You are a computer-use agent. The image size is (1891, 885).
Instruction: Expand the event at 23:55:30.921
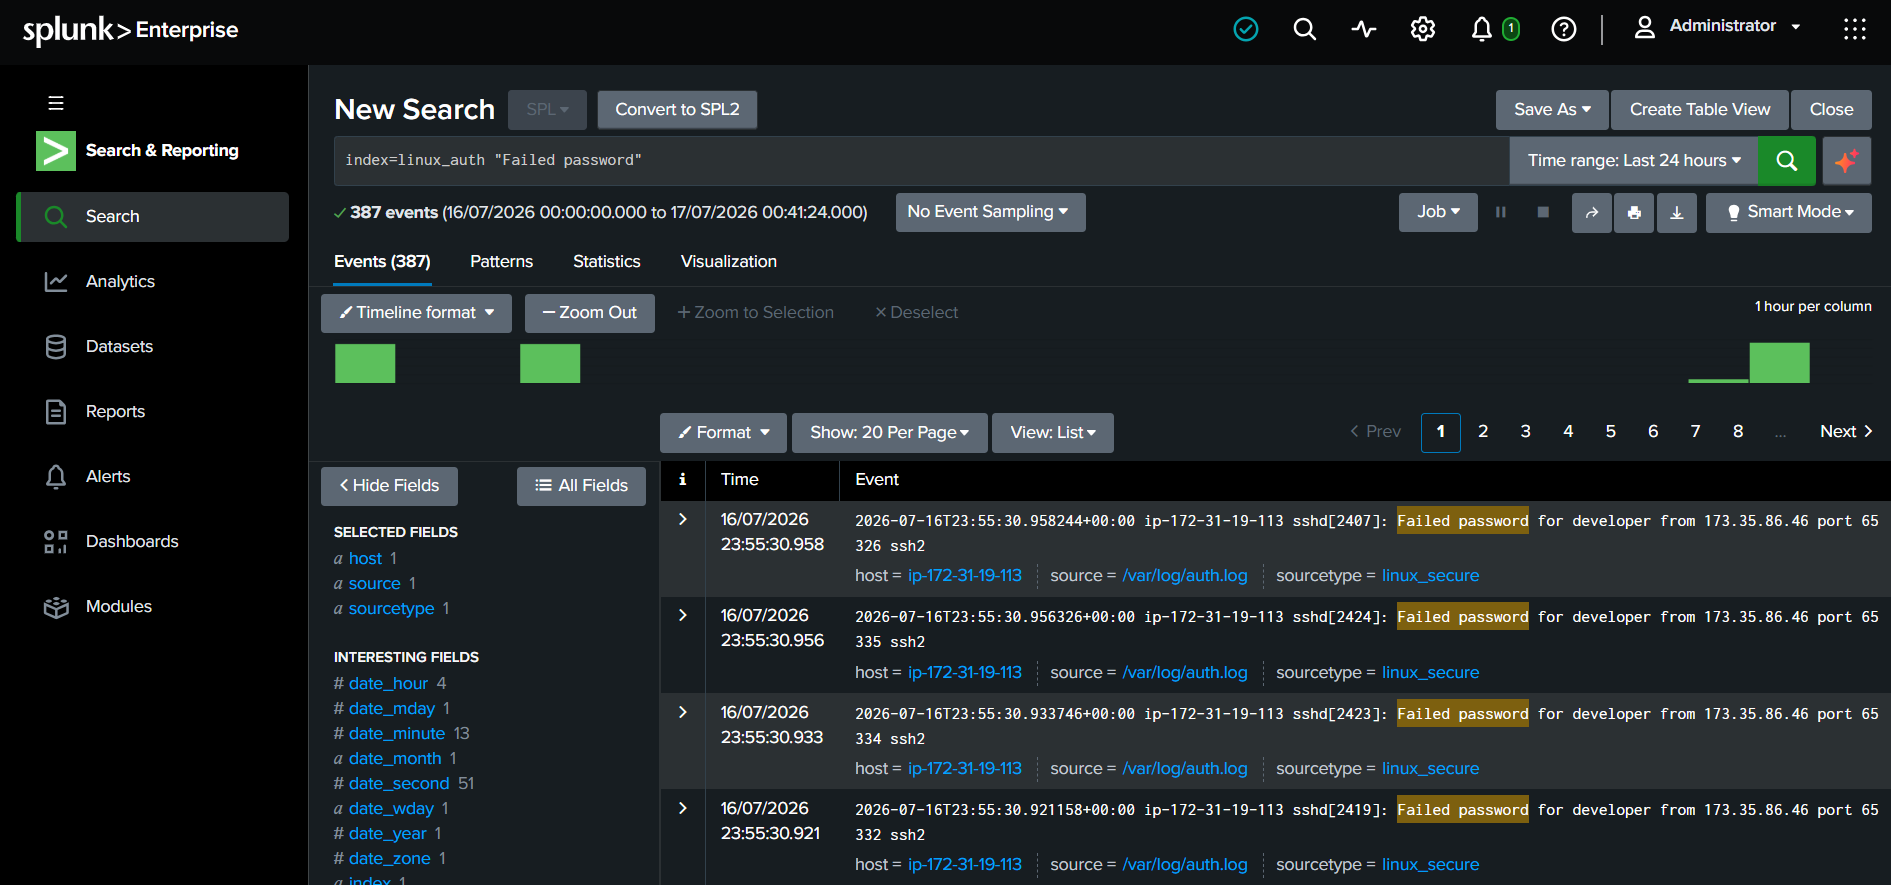coord(683,808)
